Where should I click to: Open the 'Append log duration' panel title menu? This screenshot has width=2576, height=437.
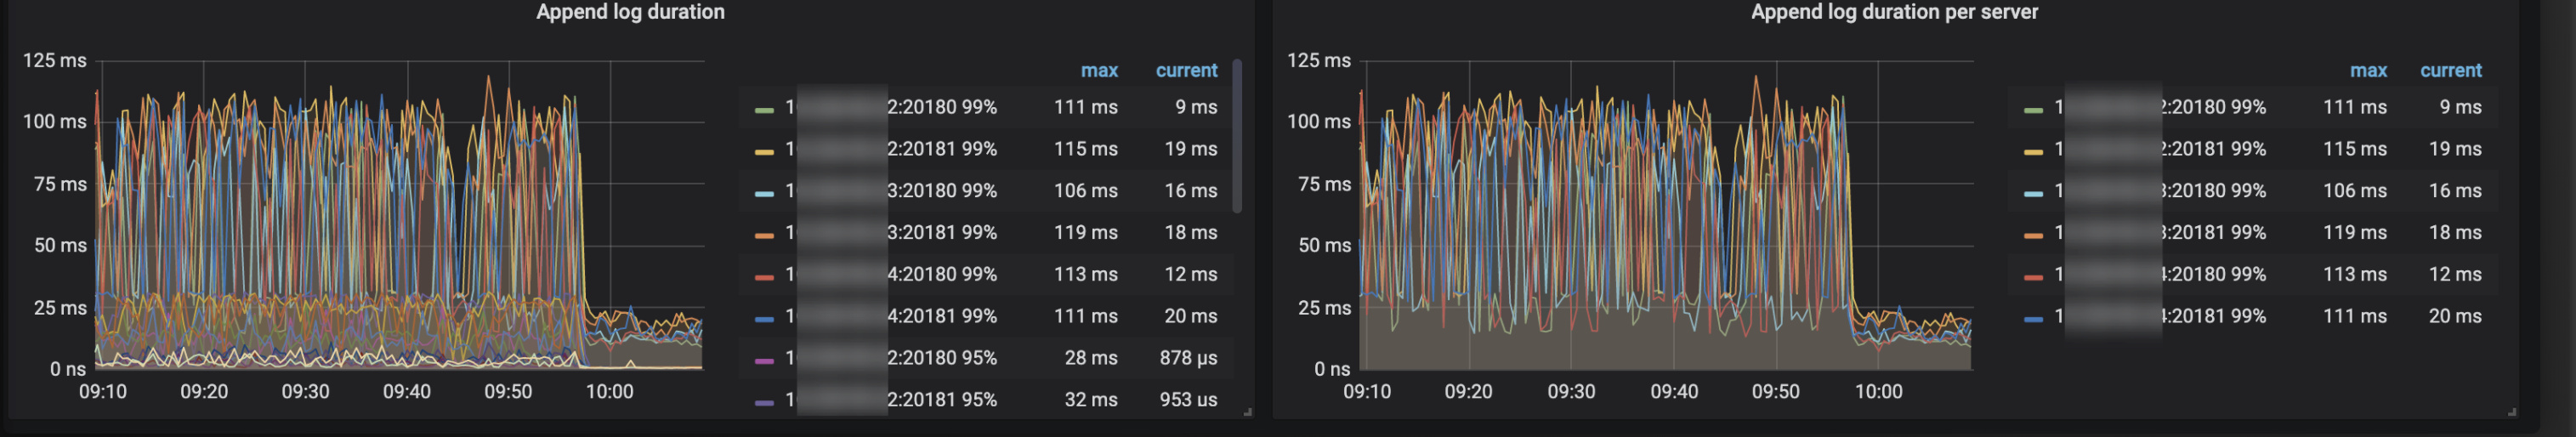(x=630, y=12)
